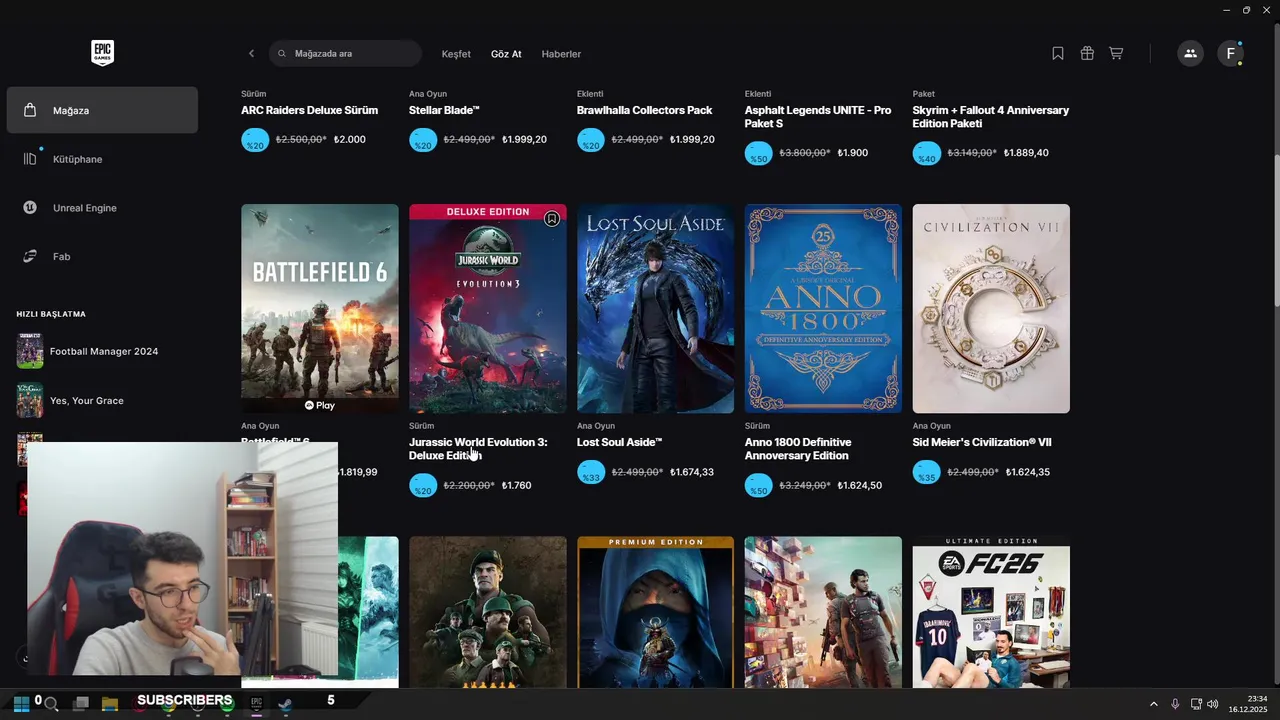Open the Windows Start button
Screen dimensions: 1280x720
coord(20,704)
